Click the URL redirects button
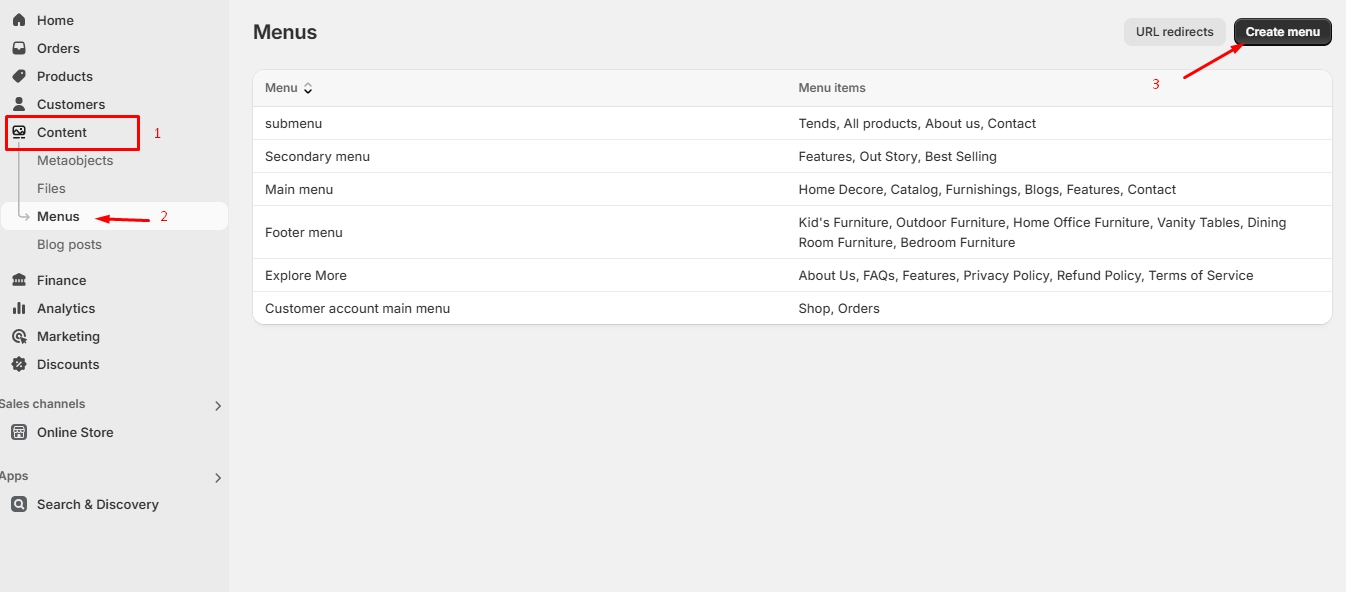Viewport: 1346px width, 592px height. click(x=1174, y=32)
